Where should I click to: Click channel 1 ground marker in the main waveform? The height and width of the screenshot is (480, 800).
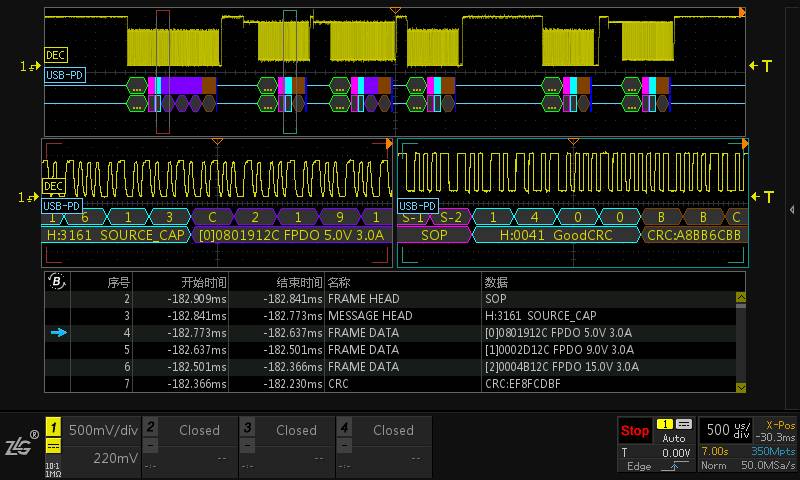30,66
